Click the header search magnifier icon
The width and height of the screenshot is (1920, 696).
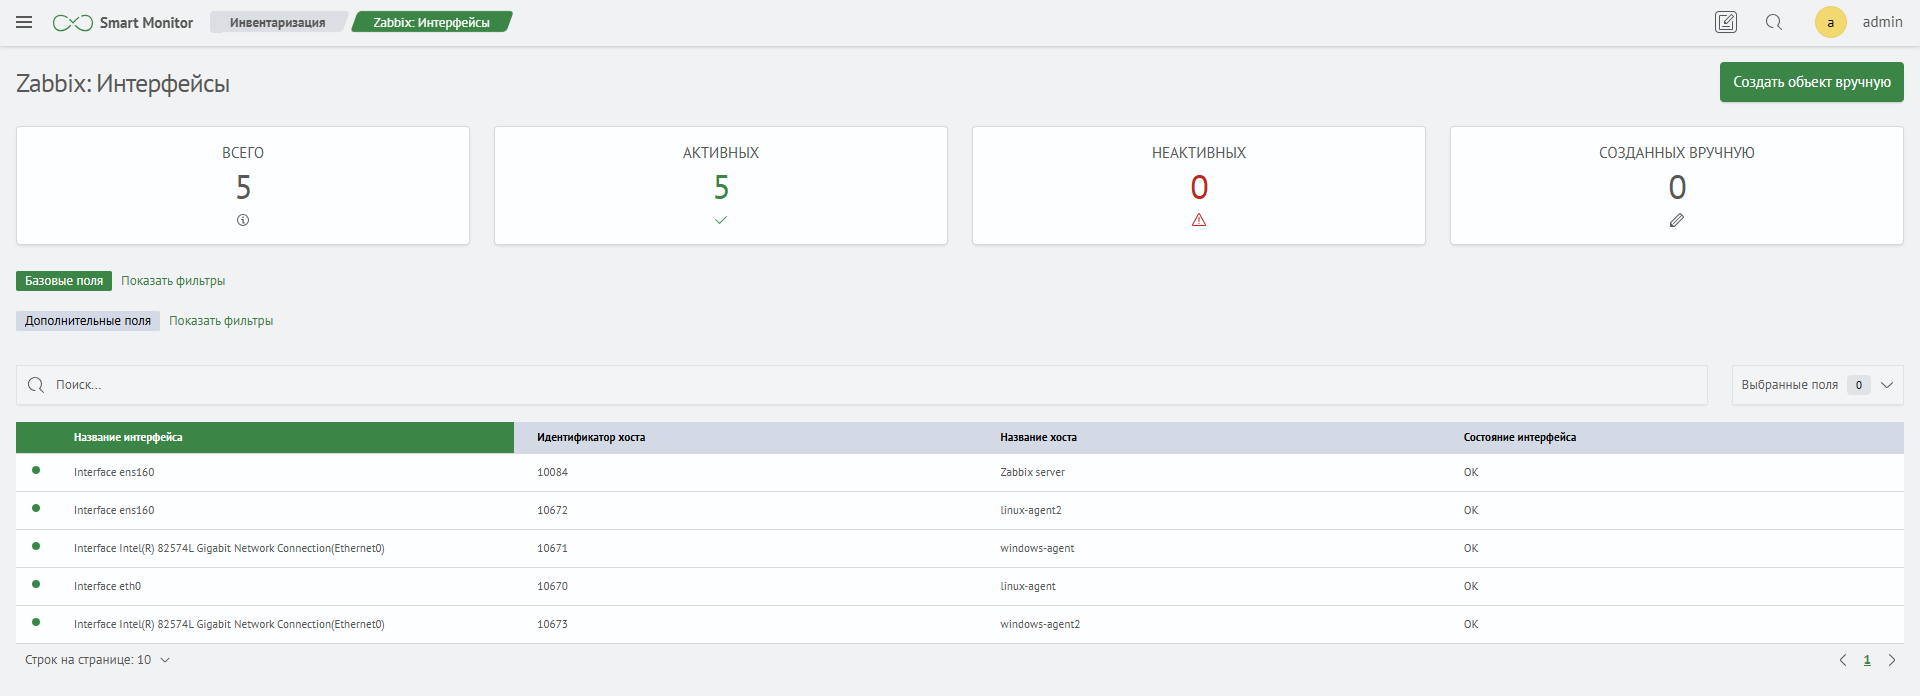pos(1774,22)
